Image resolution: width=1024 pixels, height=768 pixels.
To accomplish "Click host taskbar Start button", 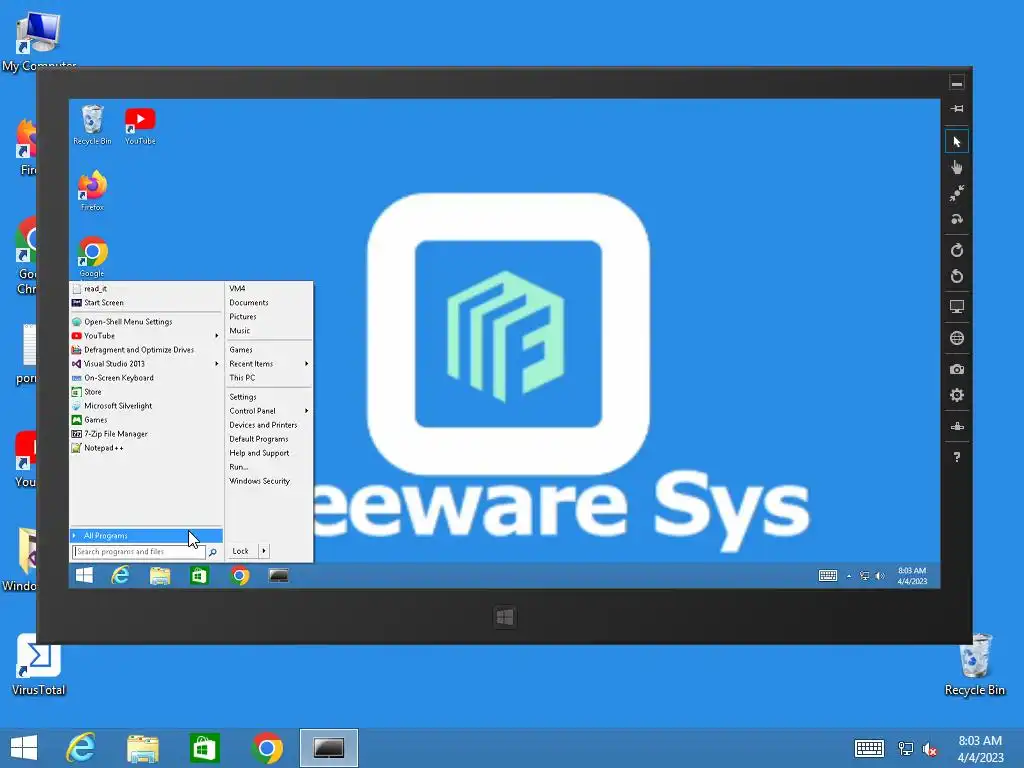I will pos(24,748).
